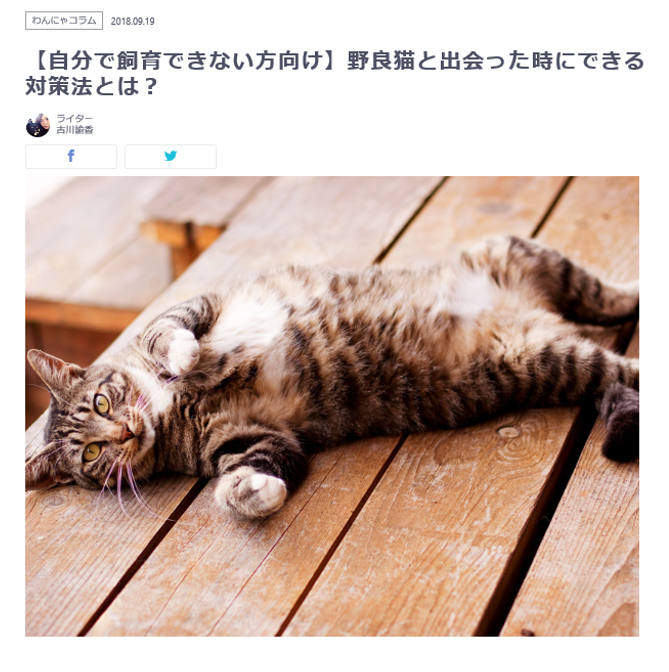Click the ライター label above the author name

tap(75, 119)
